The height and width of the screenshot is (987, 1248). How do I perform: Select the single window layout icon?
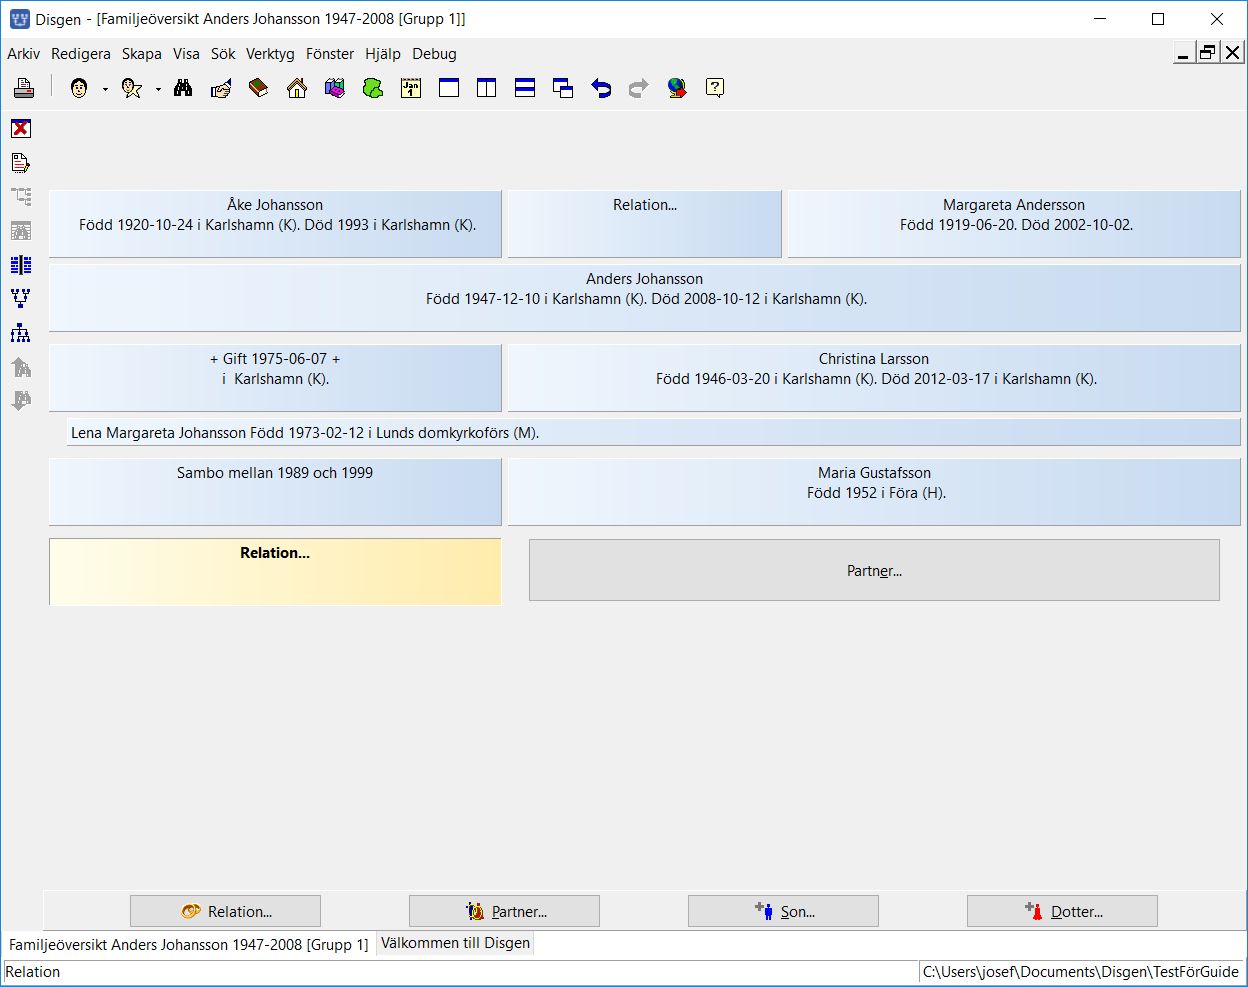449,88
